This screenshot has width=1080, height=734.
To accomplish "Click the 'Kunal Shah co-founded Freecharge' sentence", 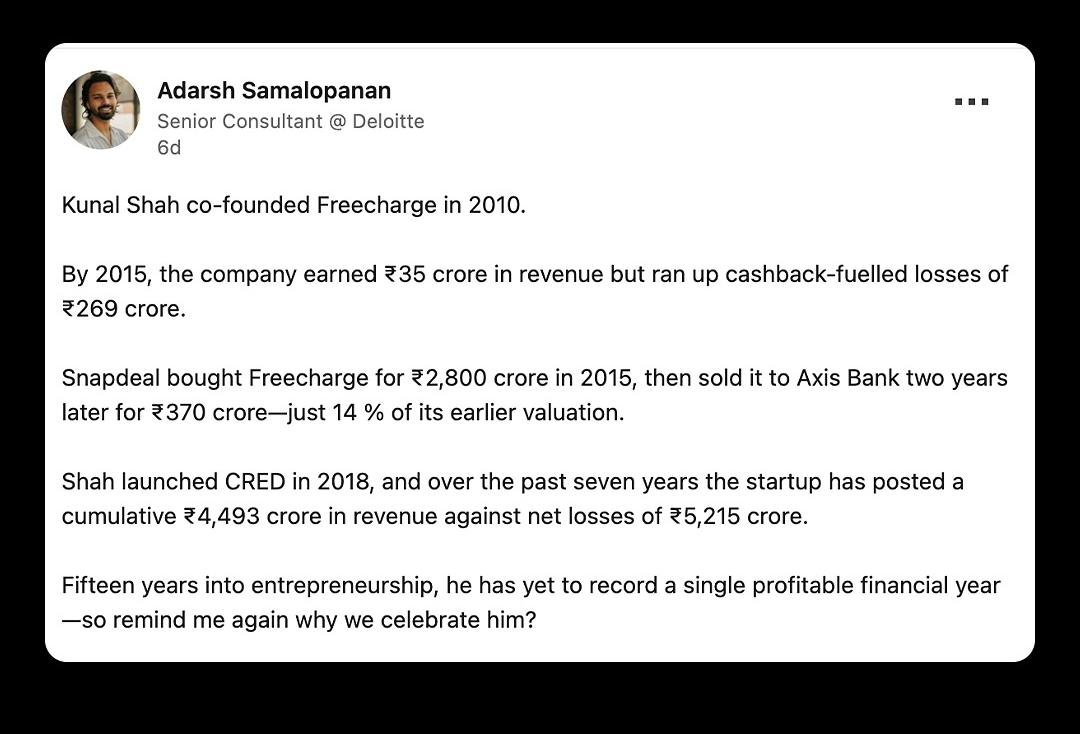I will tap(293, 205).
